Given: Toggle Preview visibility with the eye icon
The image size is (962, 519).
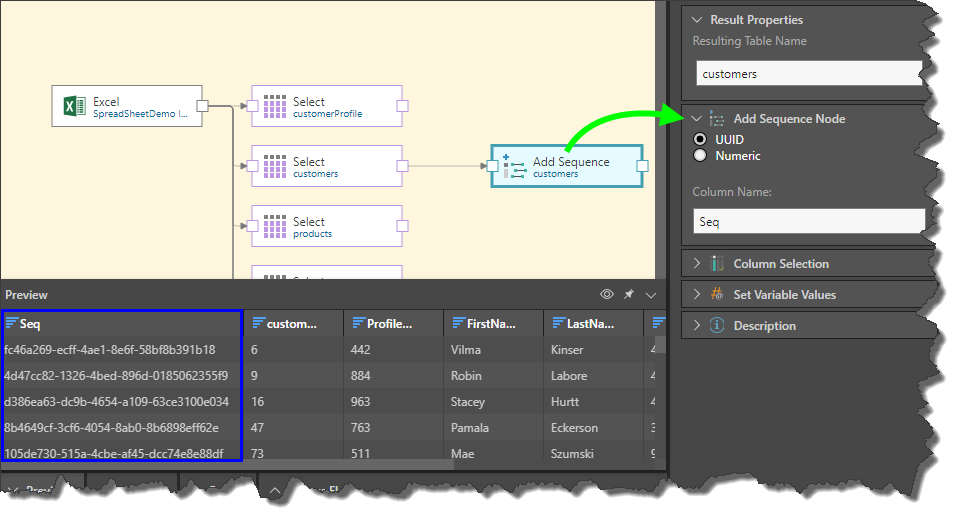Looking at the screenshot, I should (x=607, y=295).
